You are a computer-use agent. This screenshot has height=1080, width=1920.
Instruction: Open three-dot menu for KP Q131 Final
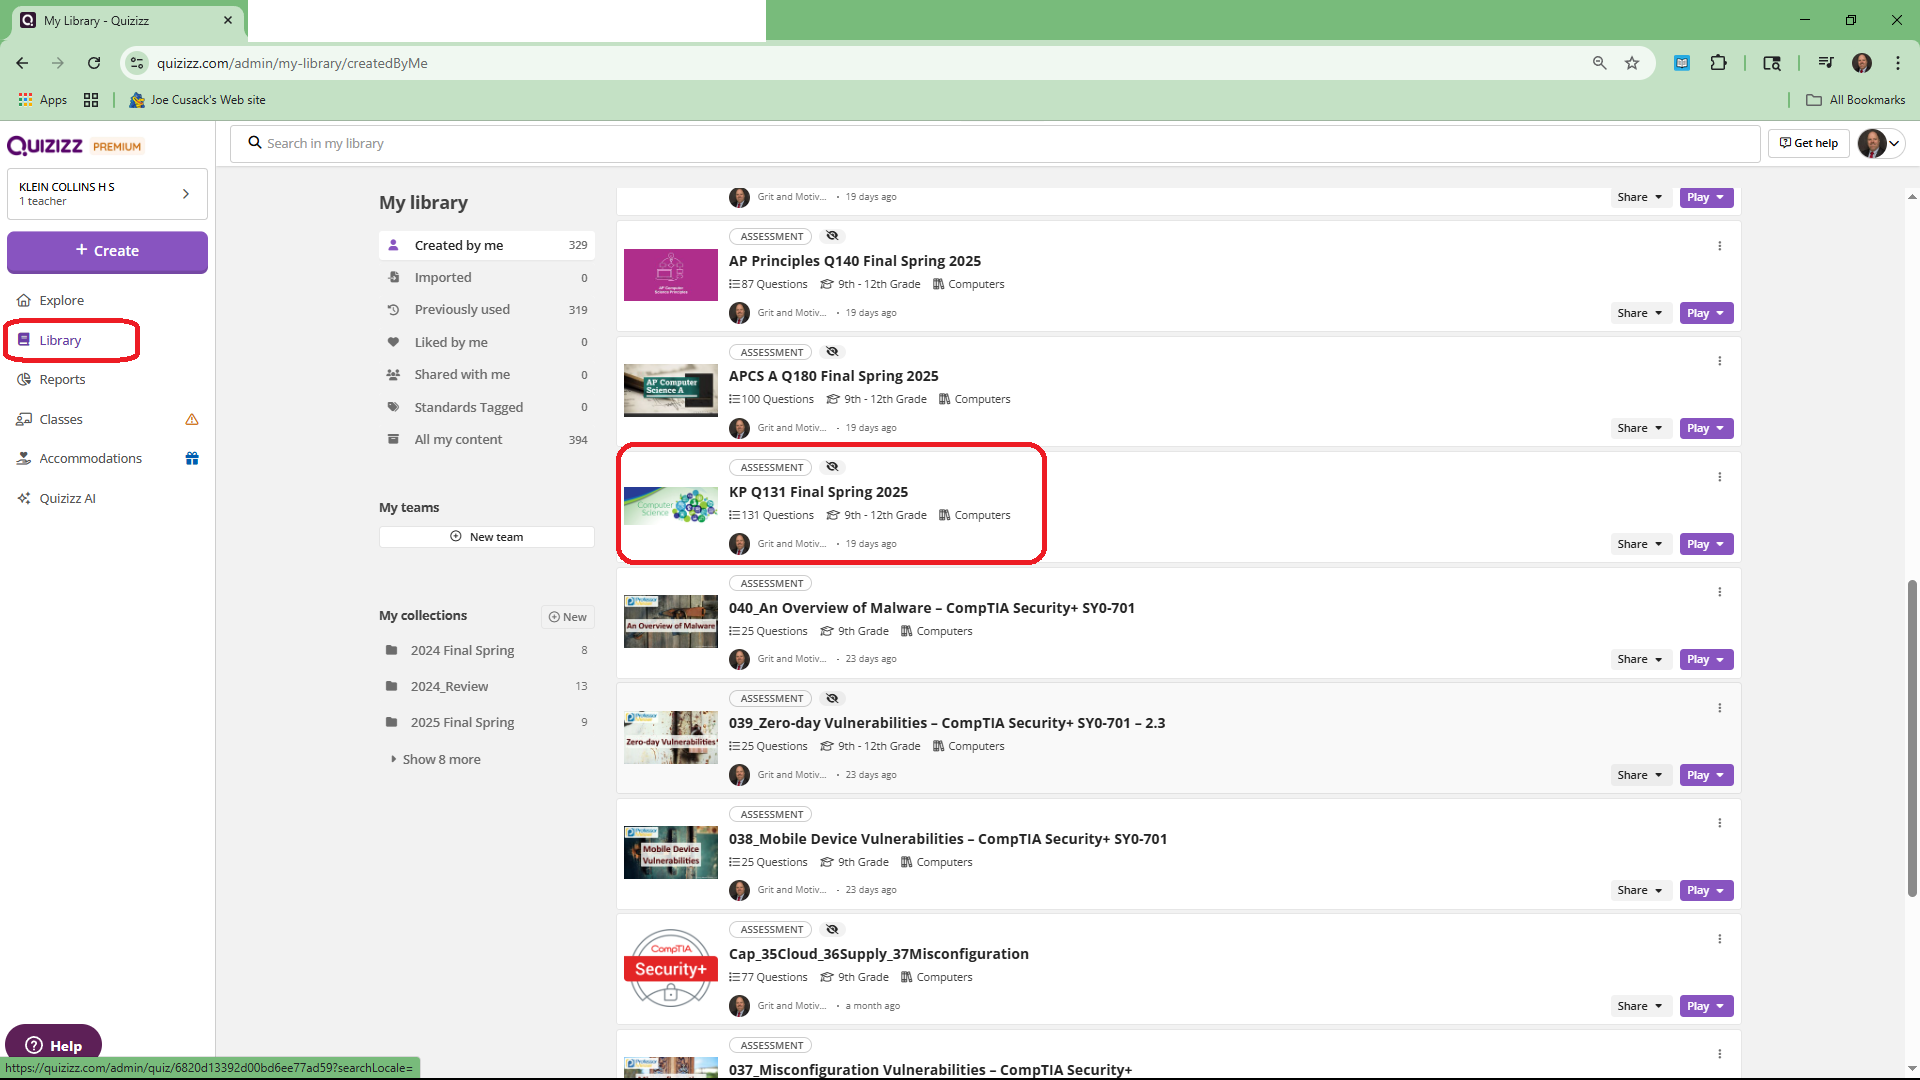(1719, 477)
